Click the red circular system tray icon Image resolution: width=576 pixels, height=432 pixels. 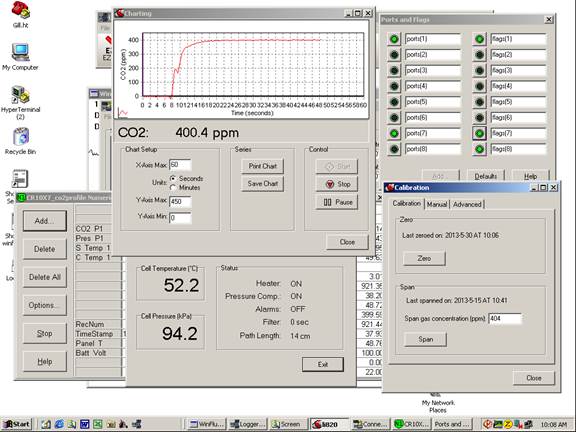pos(487,424)
